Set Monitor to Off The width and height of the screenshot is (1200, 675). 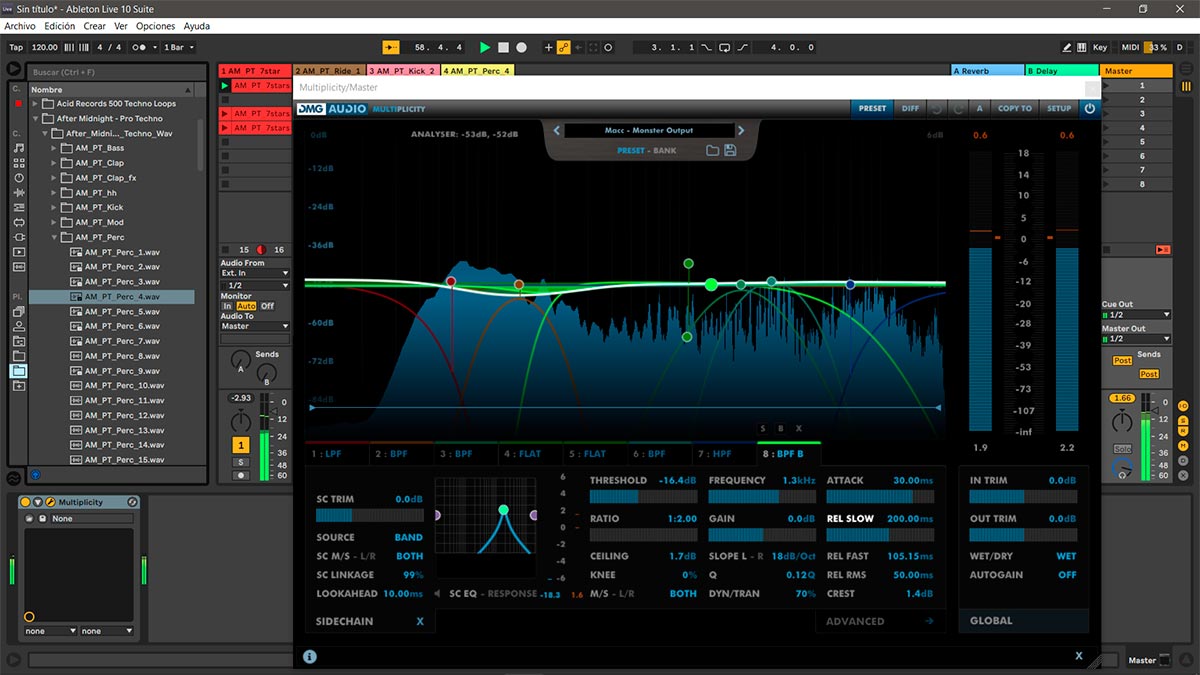pos(267,306)
